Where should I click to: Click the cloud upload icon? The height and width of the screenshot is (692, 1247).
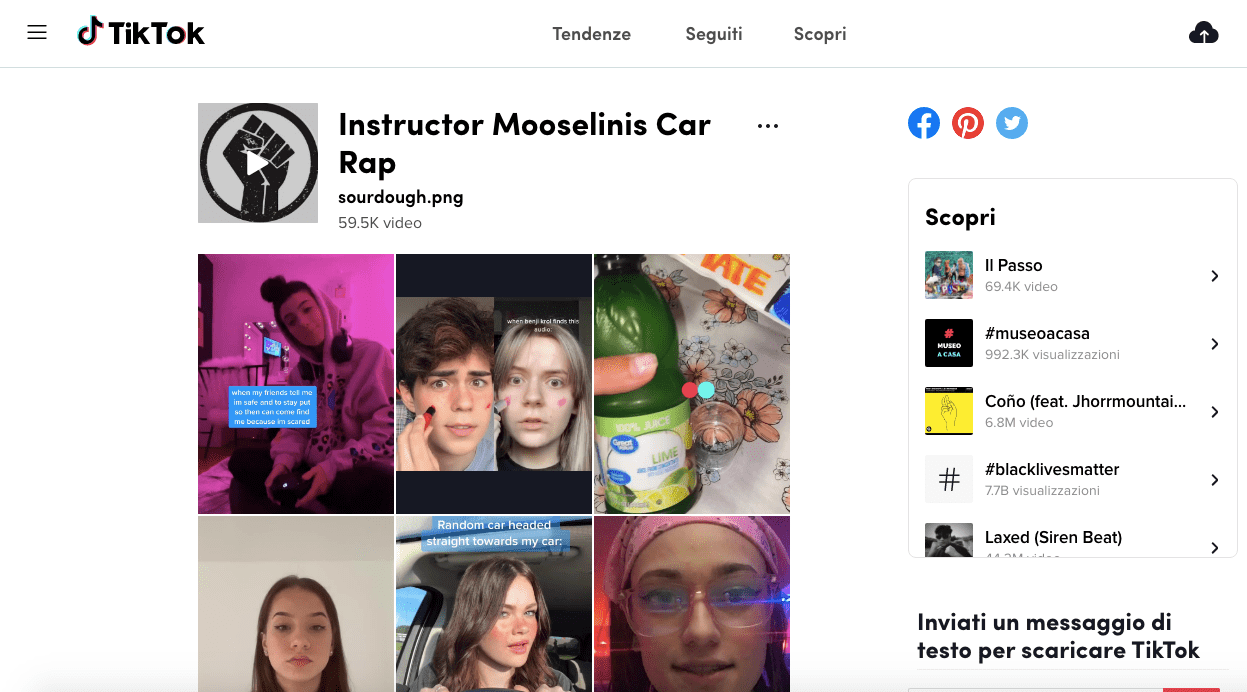(1204, 33)
